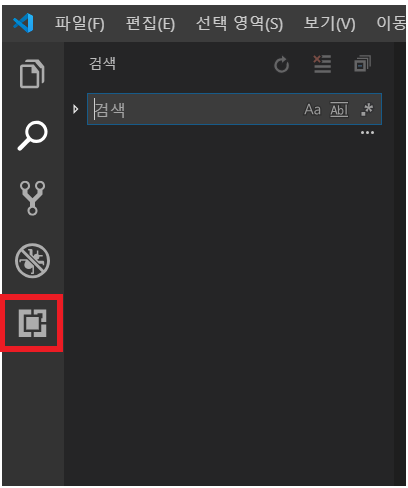Open the 보기(V) menu
The height and width of the screenshot is (488, 408).
tap(329, 23)
